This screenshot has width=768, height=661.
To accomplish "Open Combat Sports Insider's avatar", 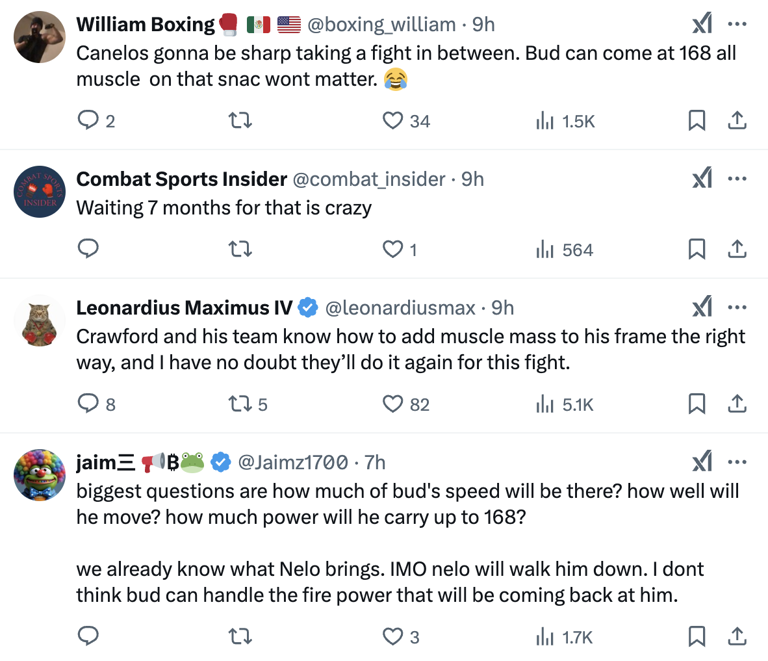I will (40, 191).
